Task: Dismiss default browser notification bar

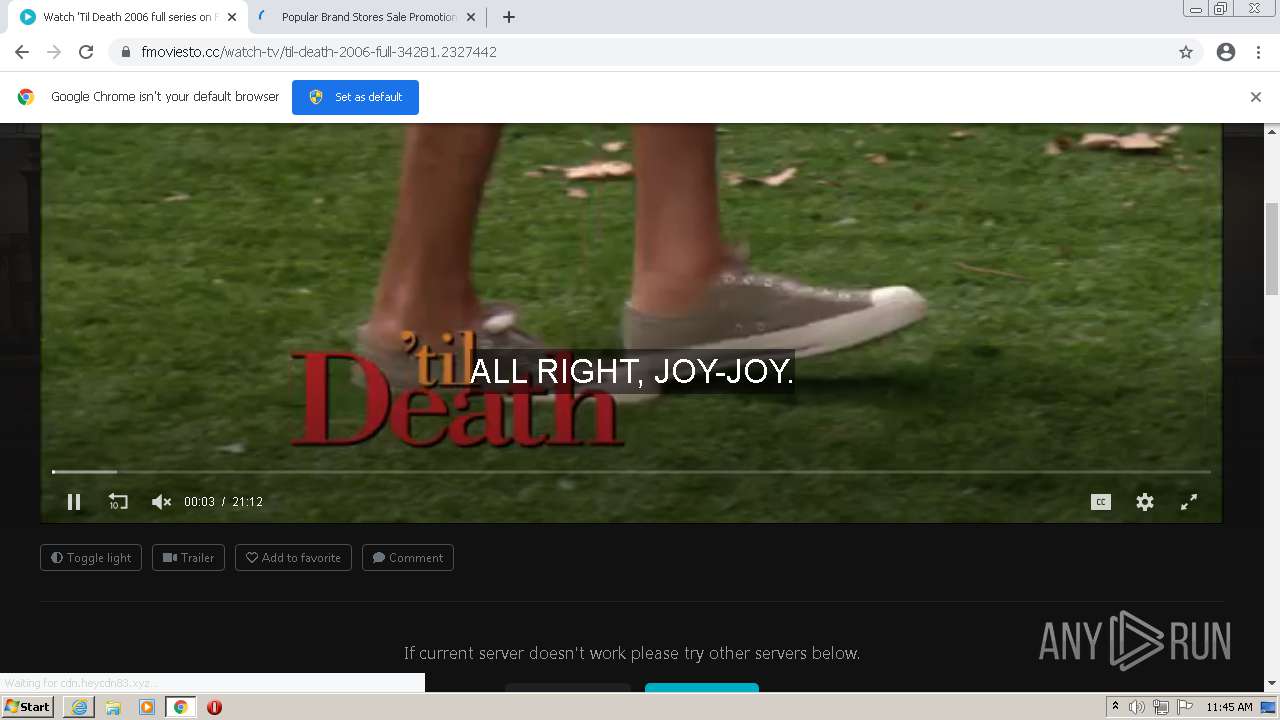Action: tap(1256, 97)
